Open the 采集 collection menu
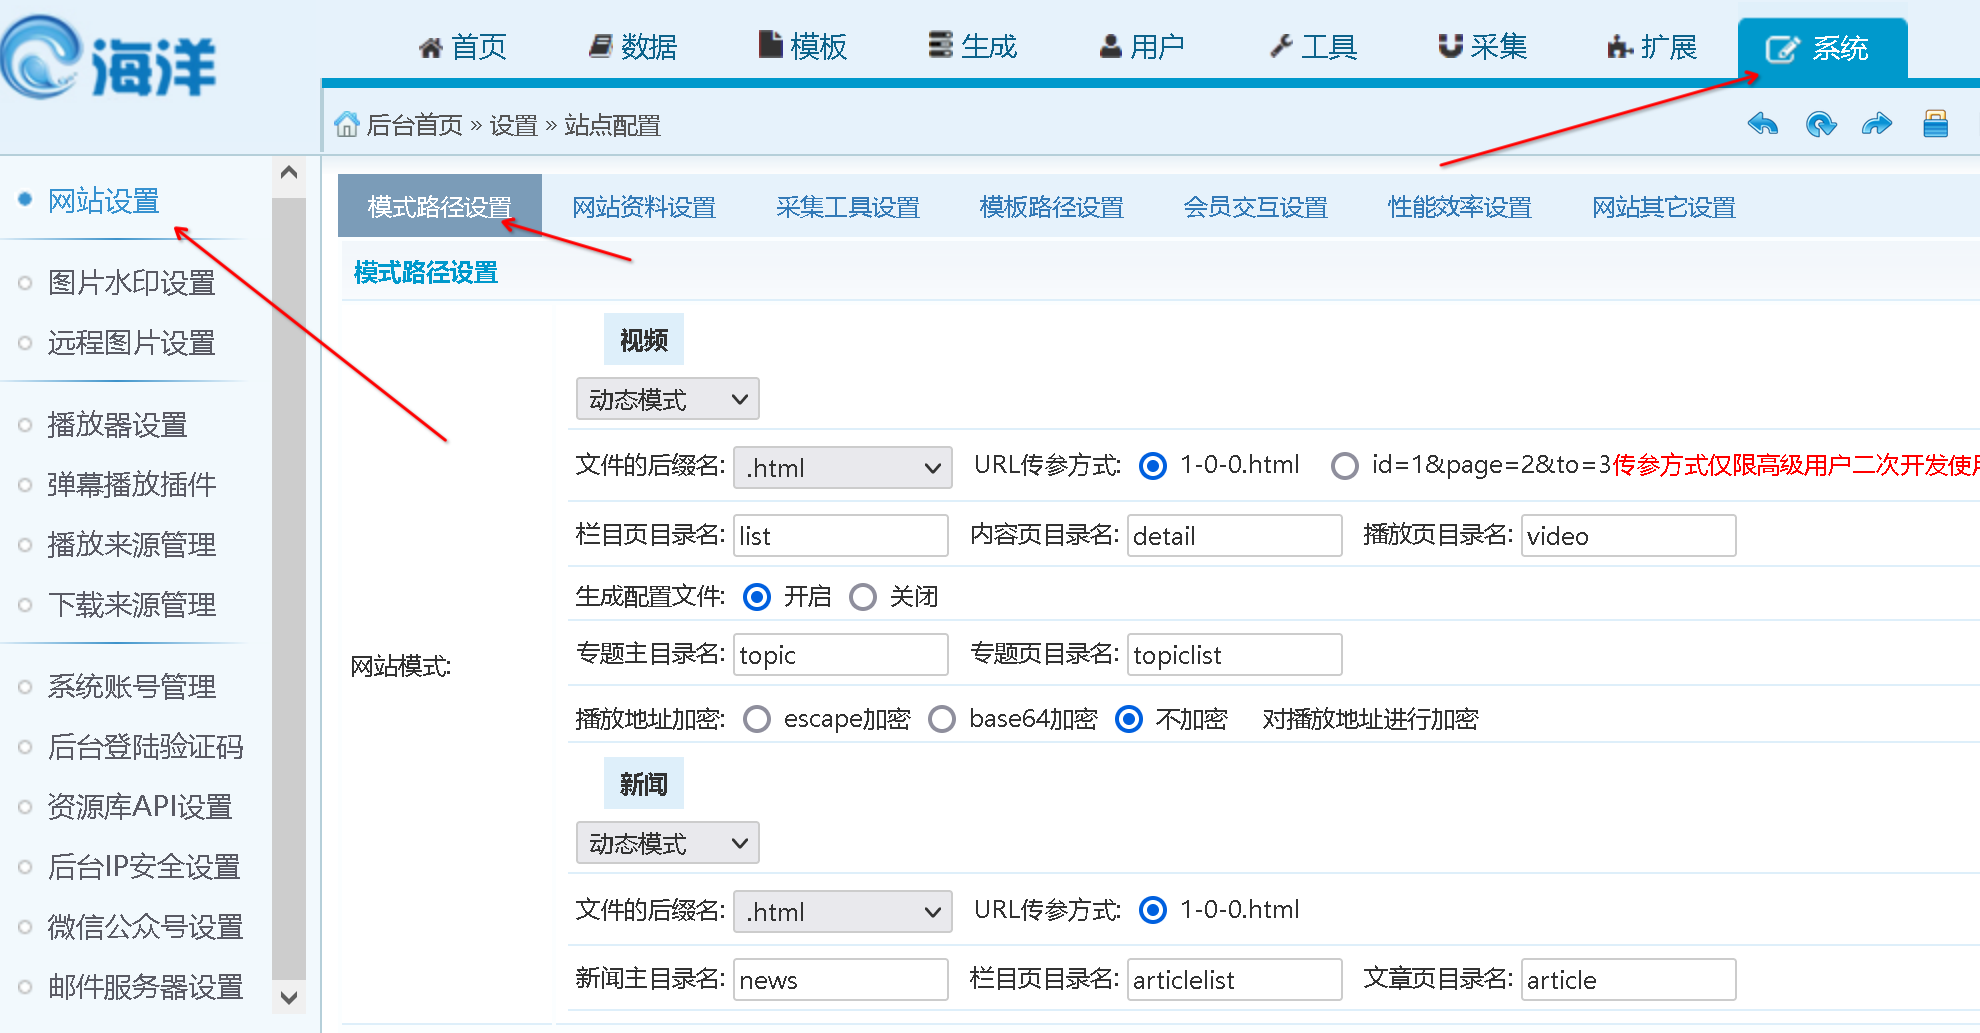This screenshot has height=1033, width=1980. click(x=1483, y=47)
